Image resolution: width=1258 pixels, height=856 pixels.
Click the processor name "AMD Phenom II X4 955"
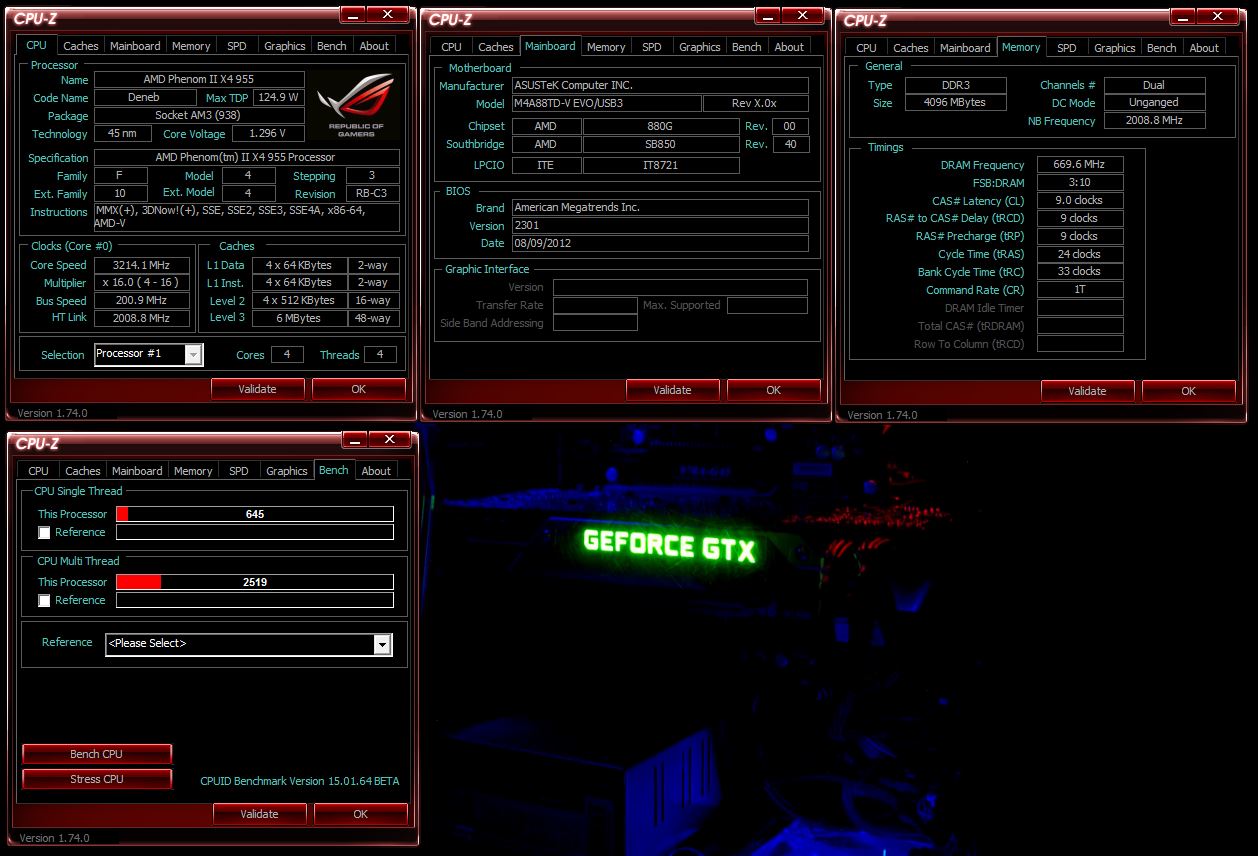click(x=199, y=80)
